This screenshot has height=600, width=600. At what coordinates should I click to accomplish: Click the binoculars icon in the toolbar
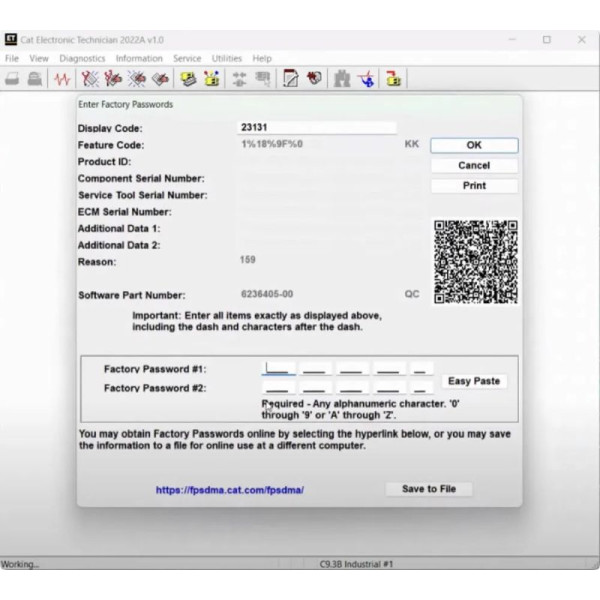343,79
